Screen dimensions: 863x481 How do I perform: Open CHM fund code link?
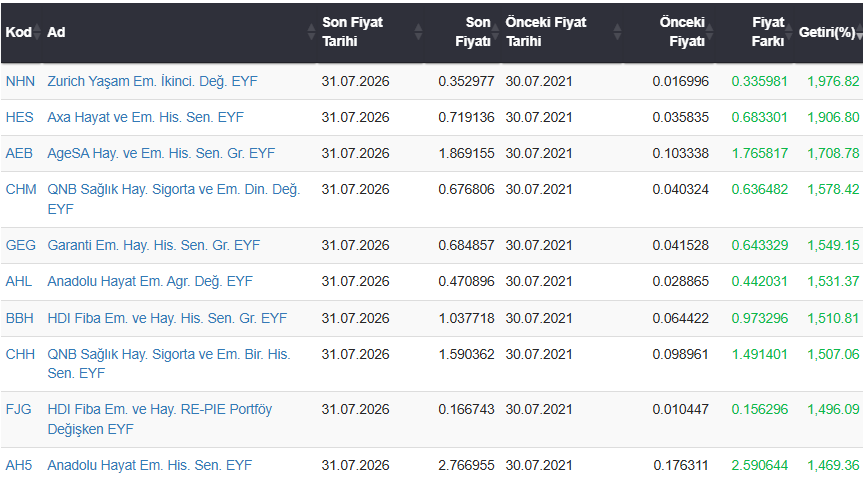pyautogui.click(x=21, y=189)
